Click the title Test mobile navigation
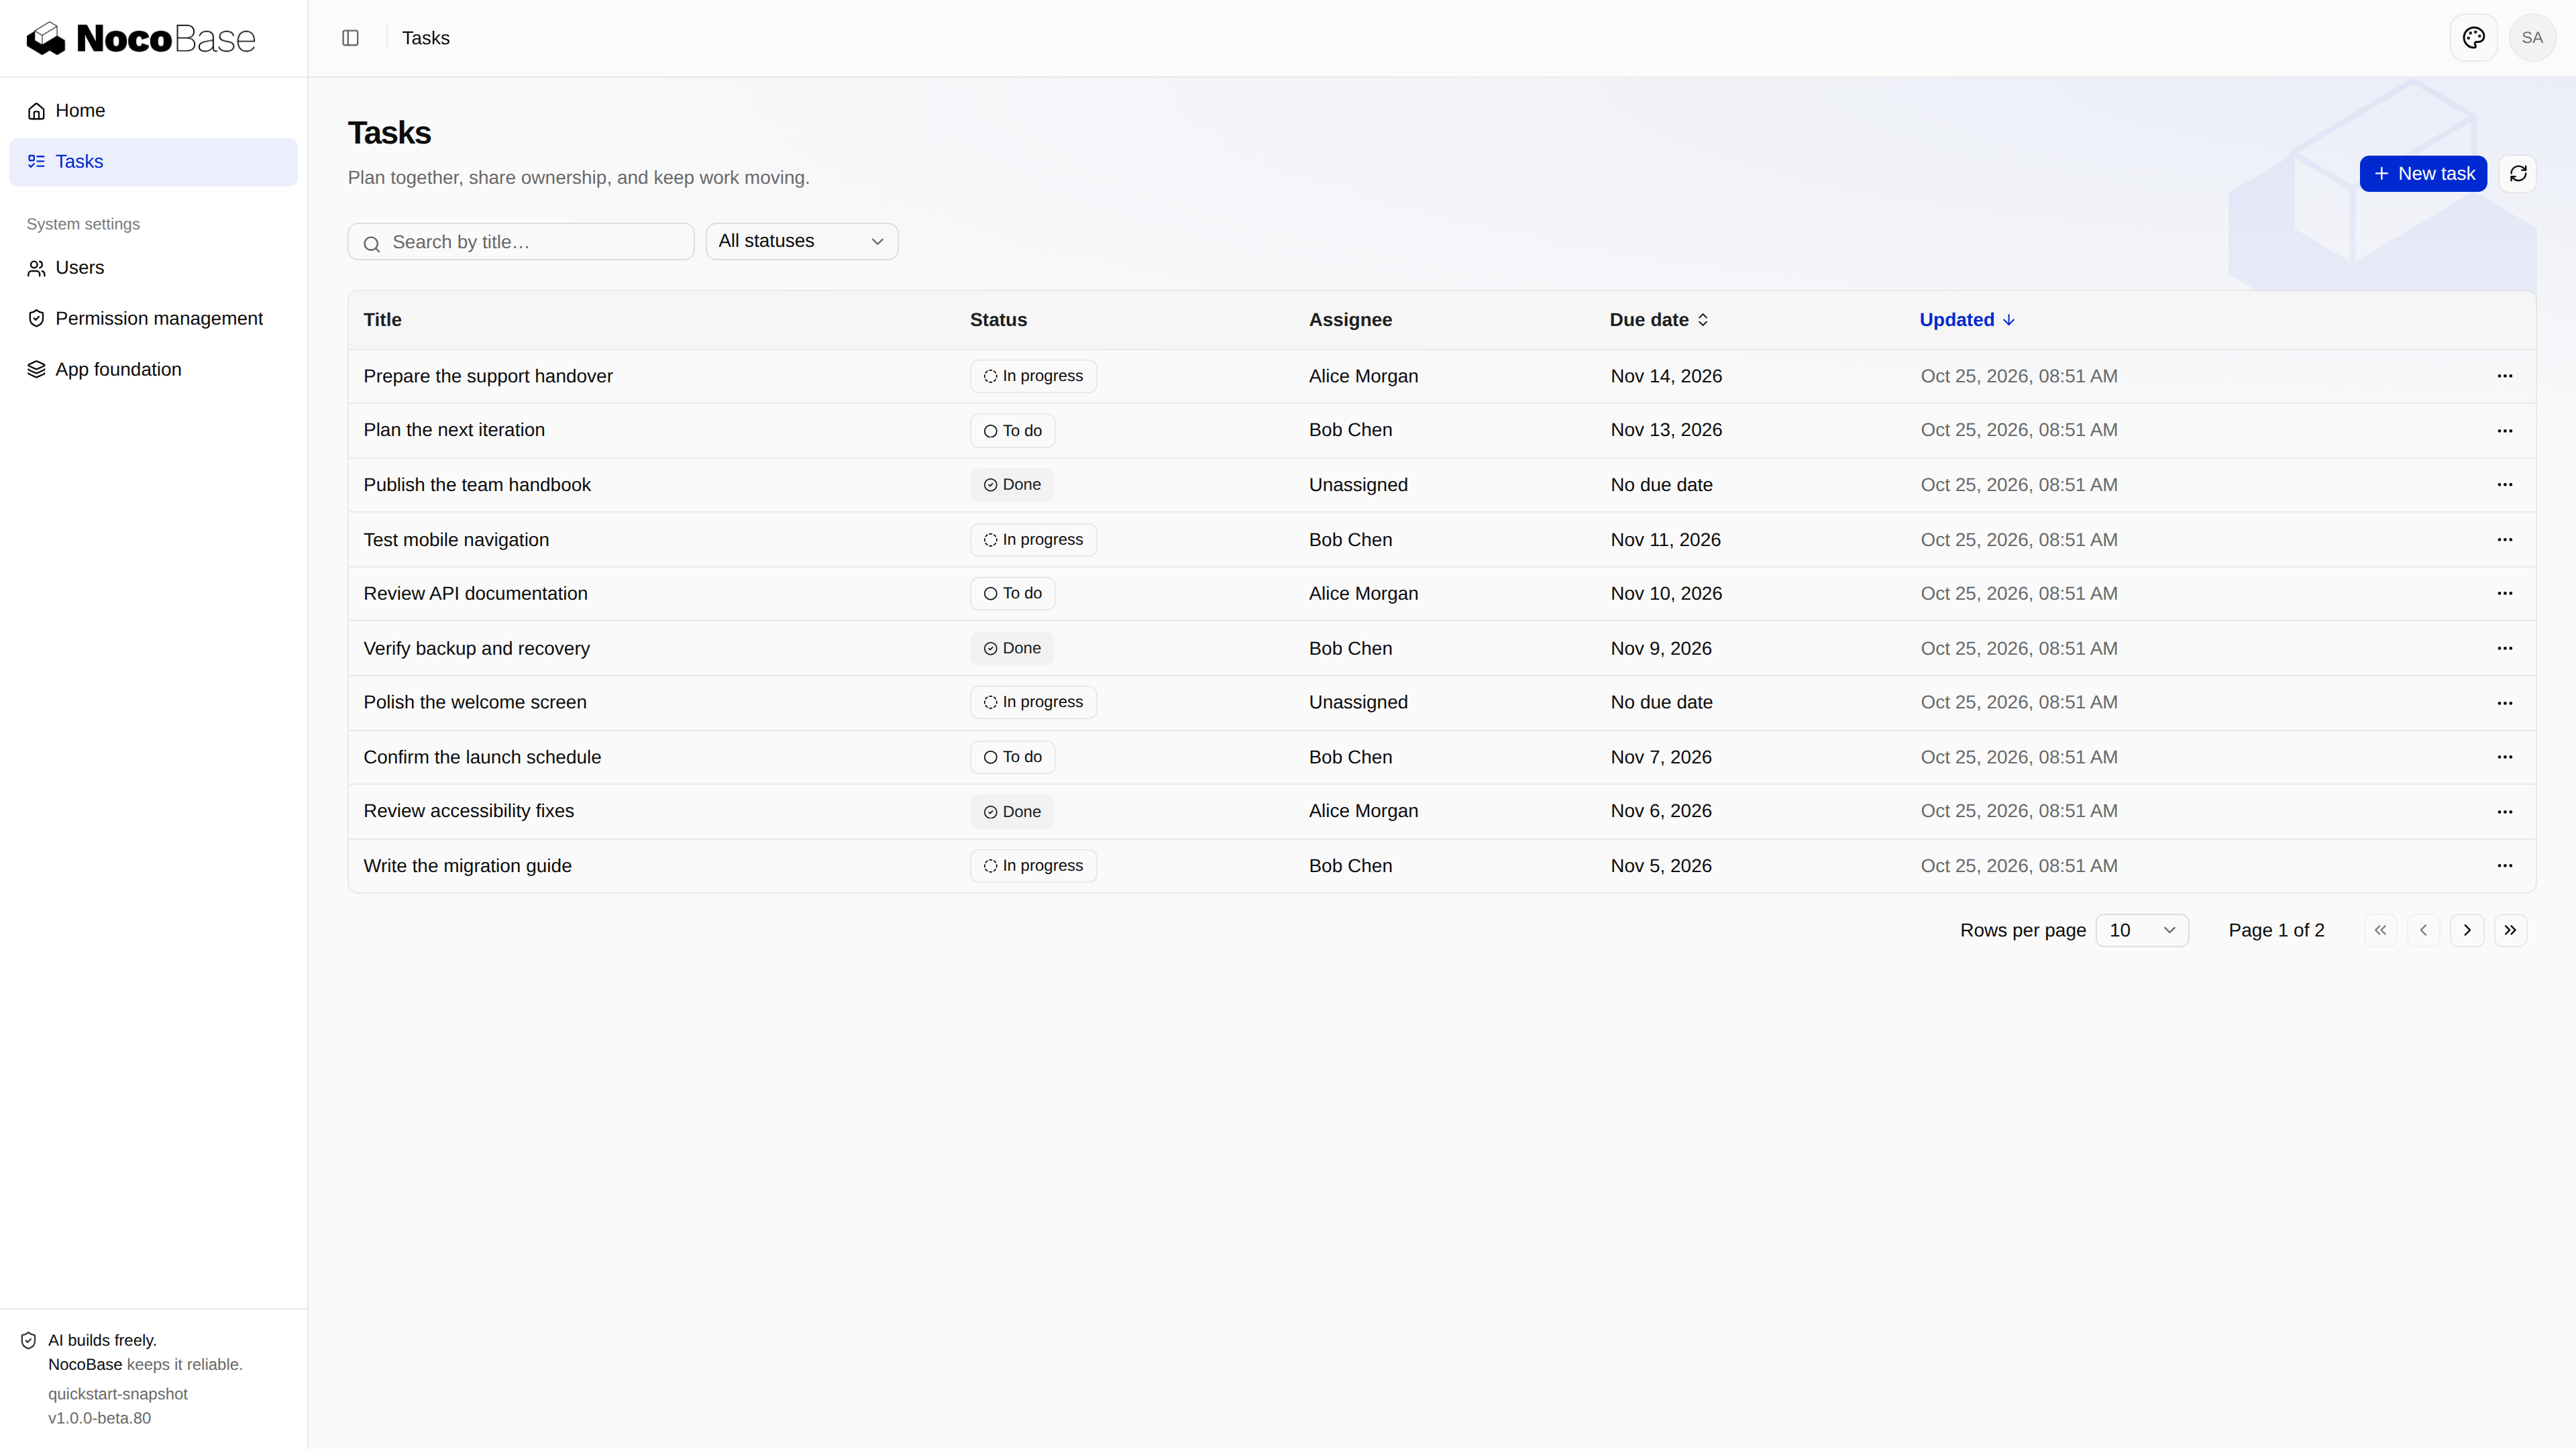This screenshot has width=2576, height=1449. click(456, 540)
